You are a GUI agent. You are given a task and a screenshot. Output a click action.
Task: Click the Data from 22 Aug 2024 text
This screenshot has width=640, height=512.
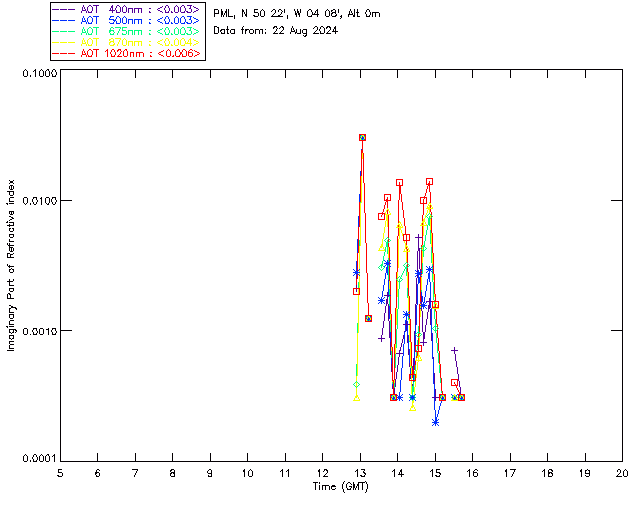276,31
